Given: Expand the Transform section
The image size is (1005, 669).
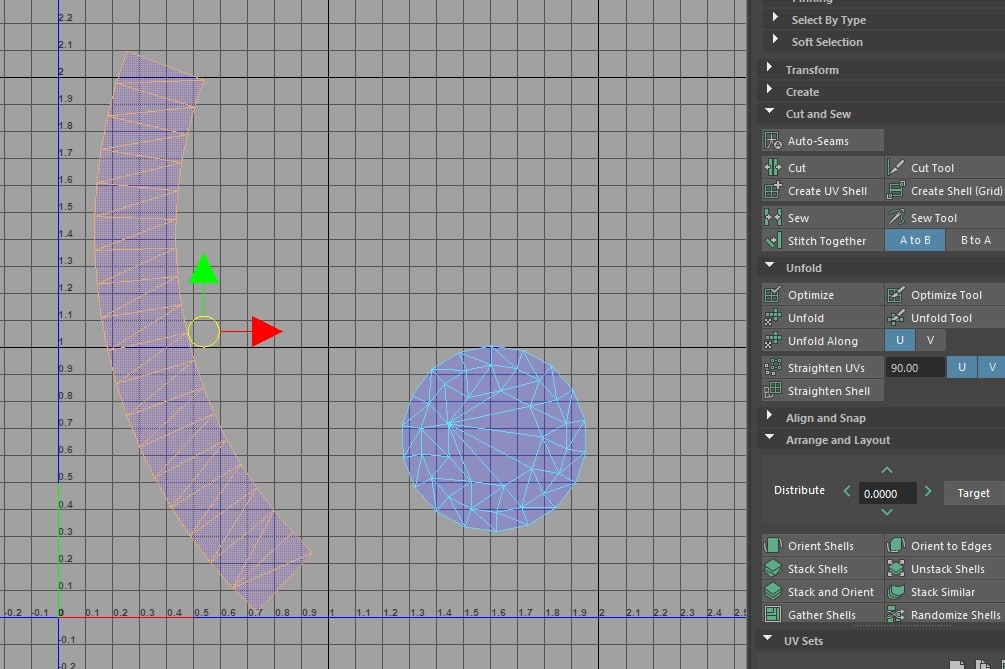Looking at the screenshot, I should tap(769, 67).
